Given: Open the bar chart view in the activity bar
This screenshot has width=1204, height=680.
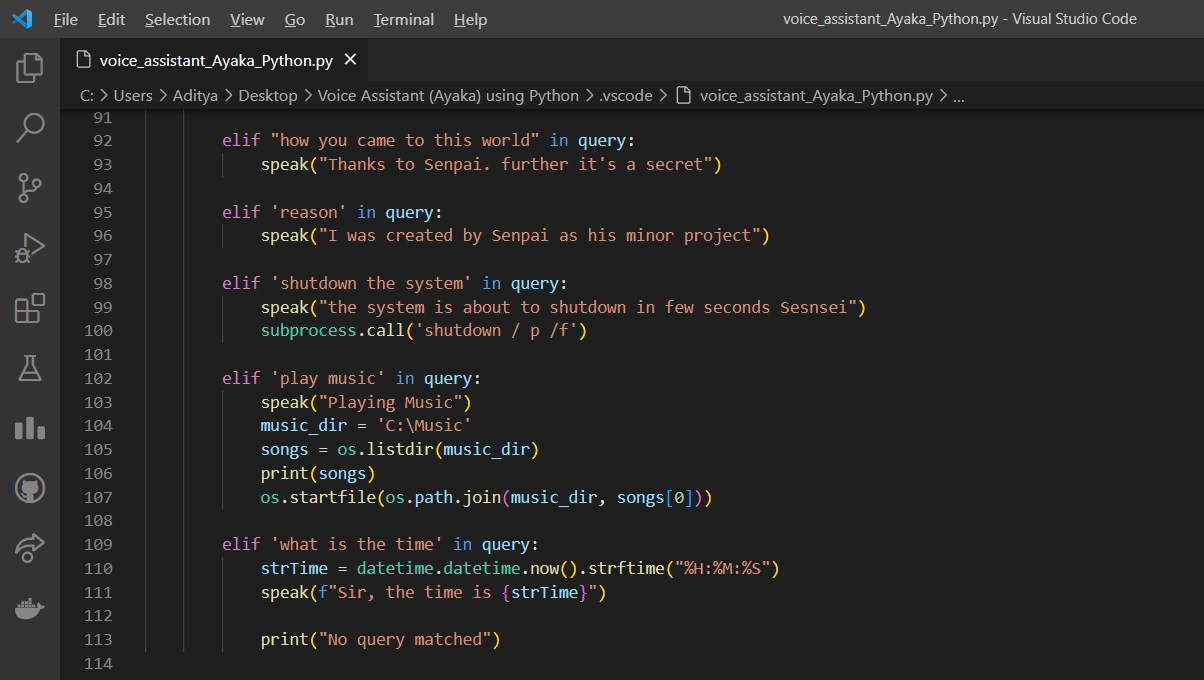Looking at the screenshot, I should click(x=30, y=428).
